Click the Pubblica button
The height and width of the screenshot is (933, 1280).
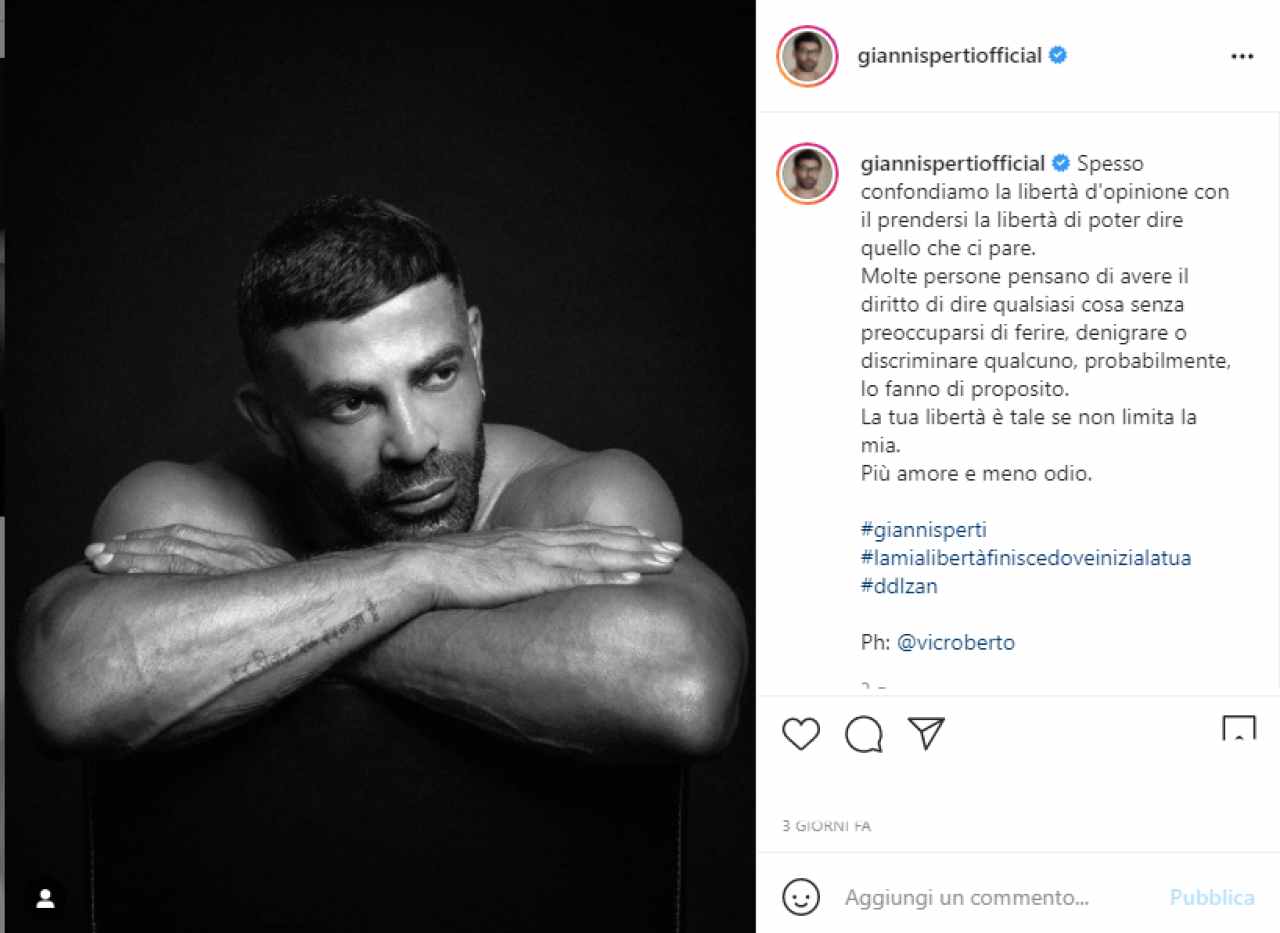1212,898
